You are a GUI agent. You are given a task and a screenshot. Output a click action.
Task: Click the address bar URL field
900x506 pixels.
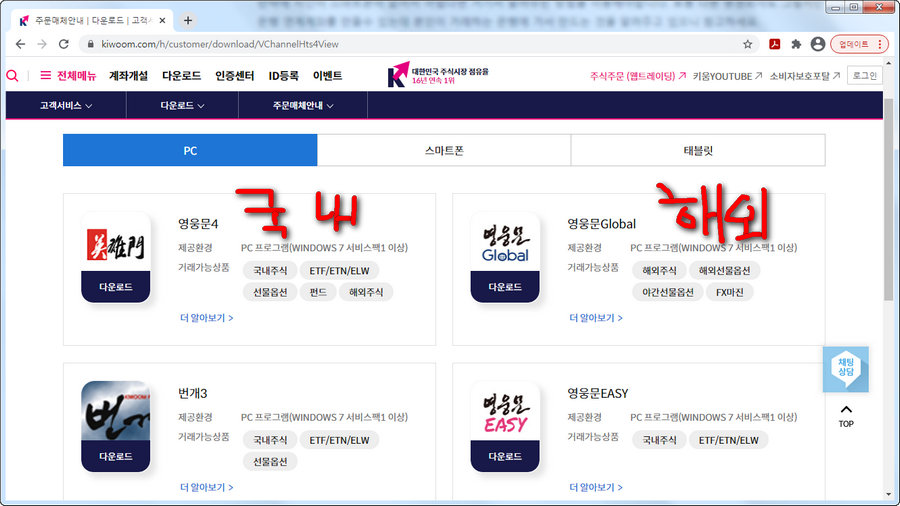tap(419, 44)
